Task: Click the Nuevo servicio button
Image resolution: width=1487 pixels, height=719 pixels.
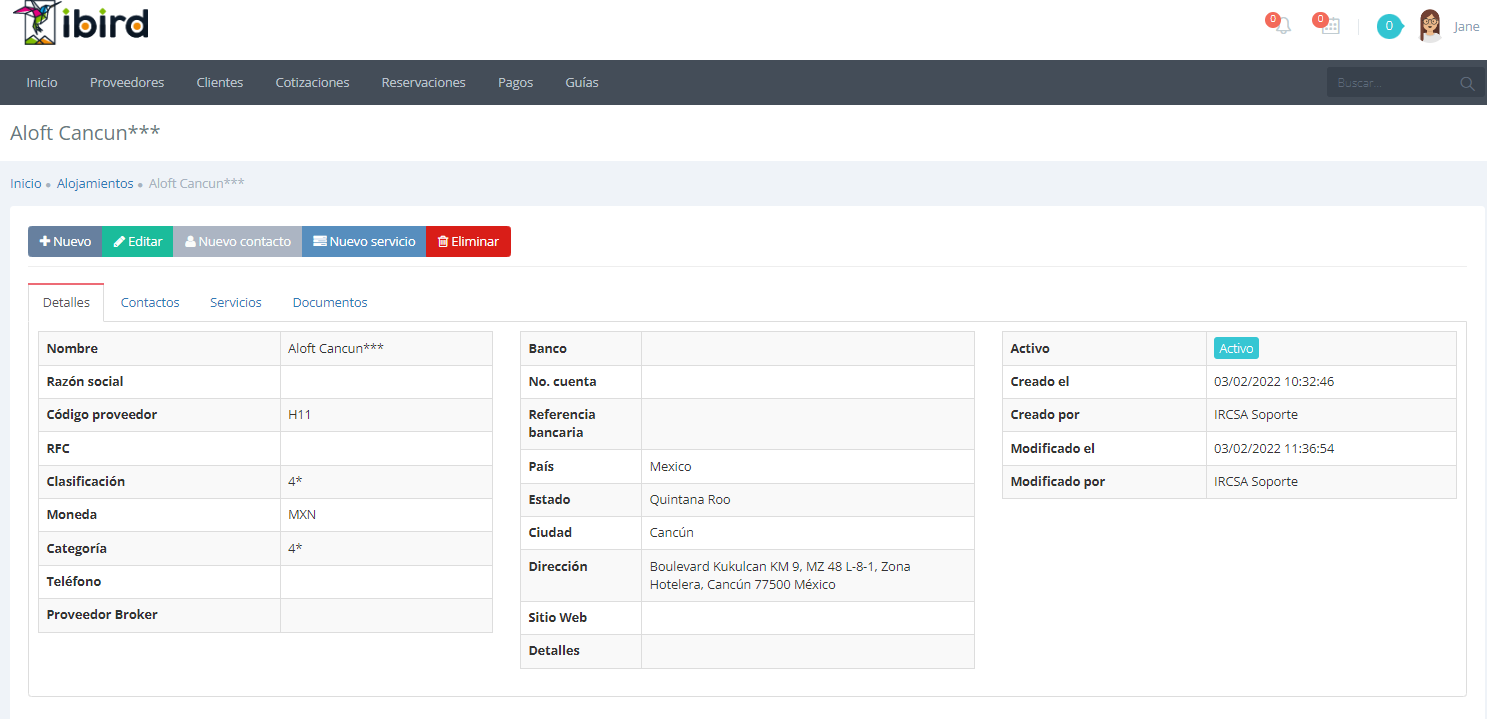Action: pos(364,241)
